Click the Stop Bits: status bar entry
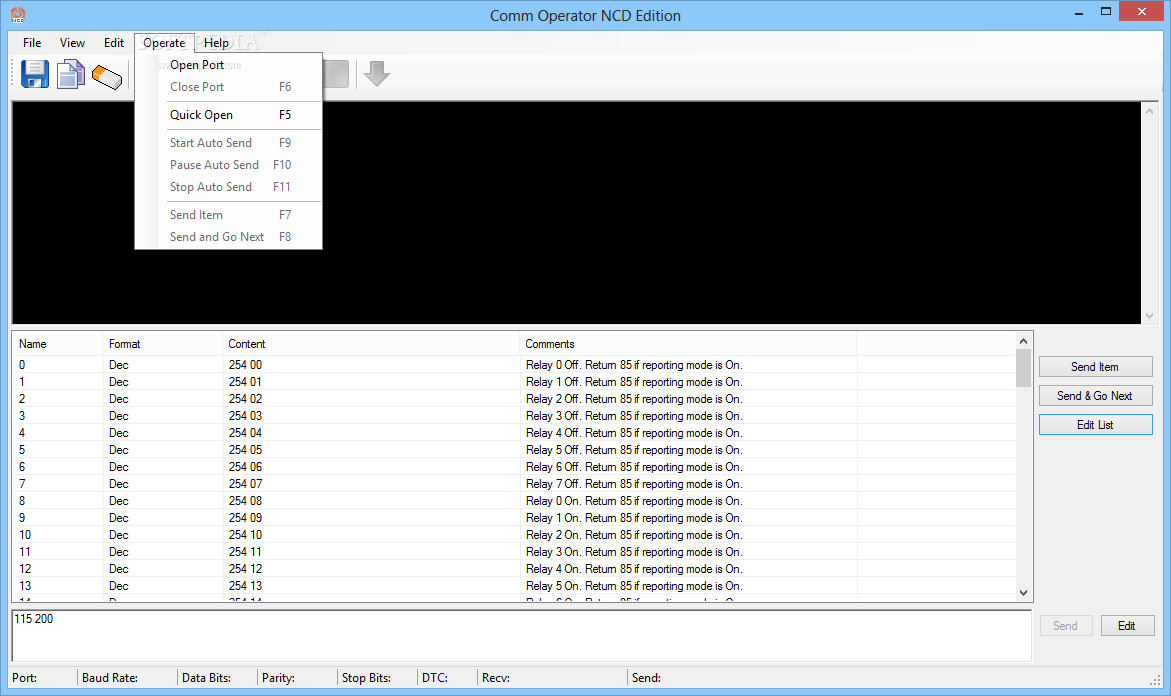This screenshot has height=696, width=1171. click(367, 678)
